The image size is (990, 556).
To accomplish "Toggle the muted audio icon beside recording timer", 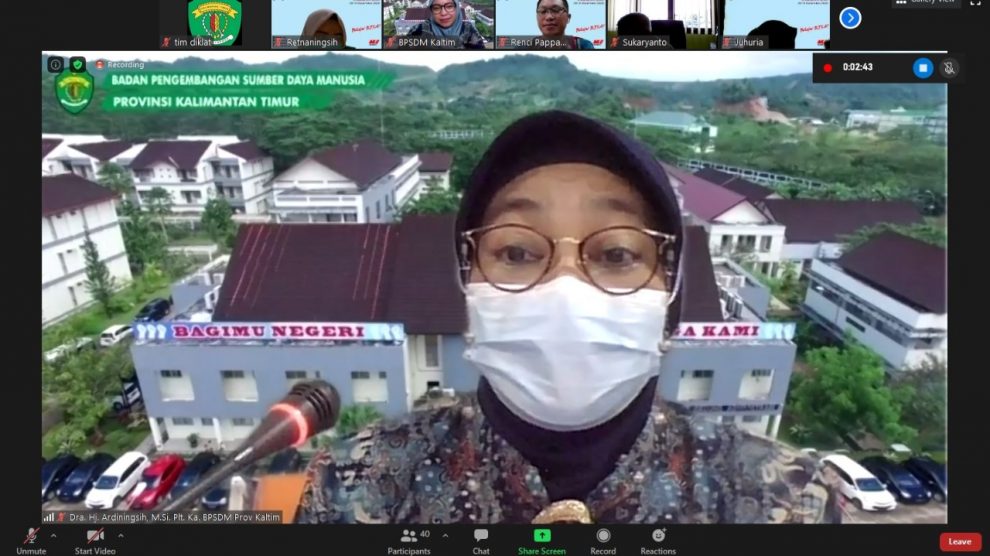I will (949, 67).
